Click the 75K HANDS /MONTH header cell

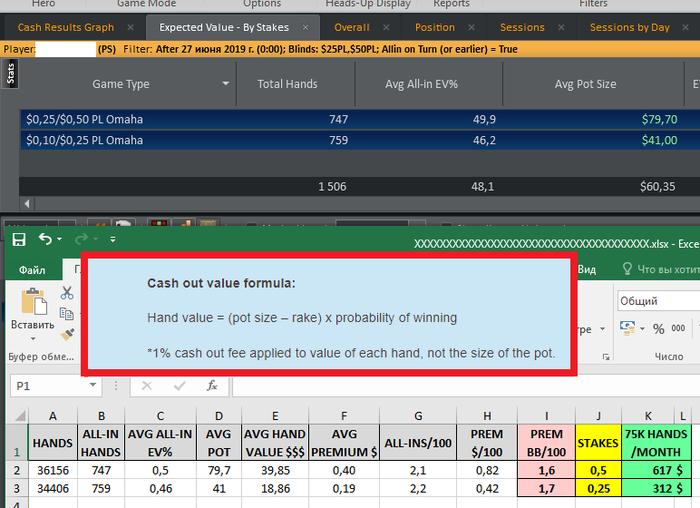656,443
